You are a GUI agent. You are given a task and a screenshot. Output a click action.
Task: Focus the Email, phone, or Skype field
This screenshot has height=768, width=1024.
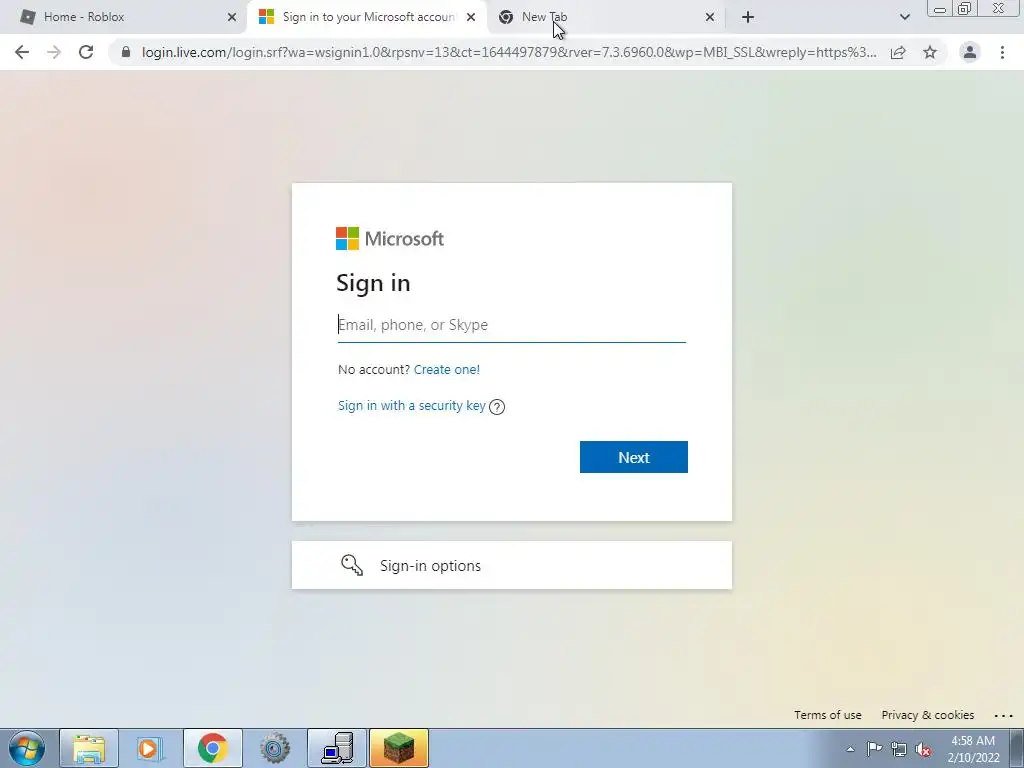click(x=511, y=325)
